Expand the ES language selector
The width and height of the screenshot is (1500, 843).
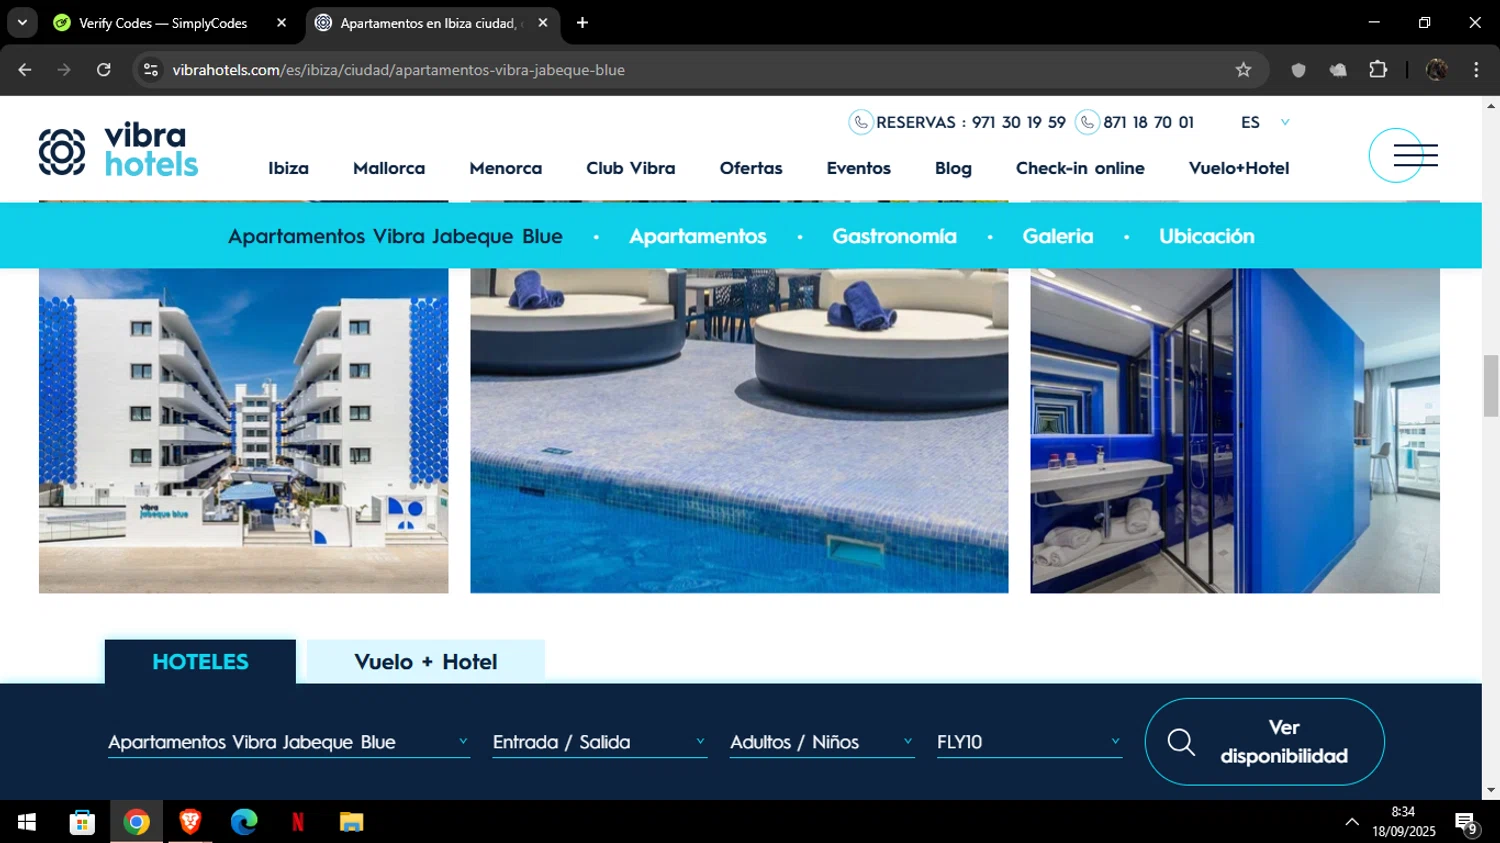pos(1265,122)
